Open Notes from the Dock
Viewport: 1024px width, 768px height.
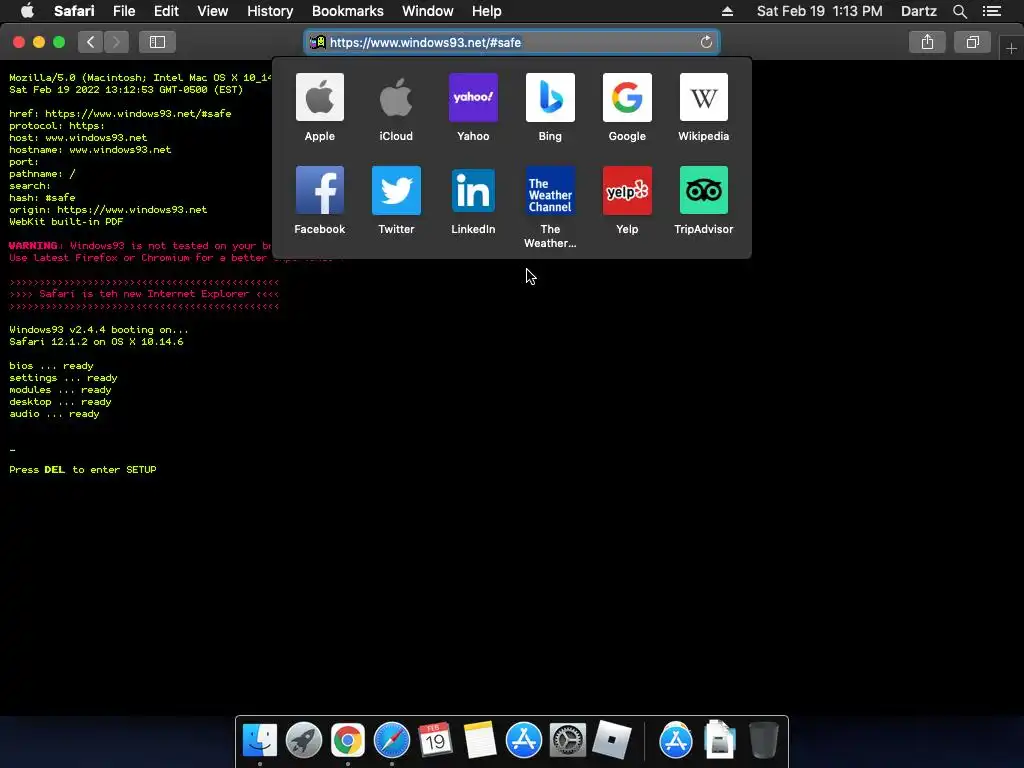pyautogui.click(x=479, y=740)
